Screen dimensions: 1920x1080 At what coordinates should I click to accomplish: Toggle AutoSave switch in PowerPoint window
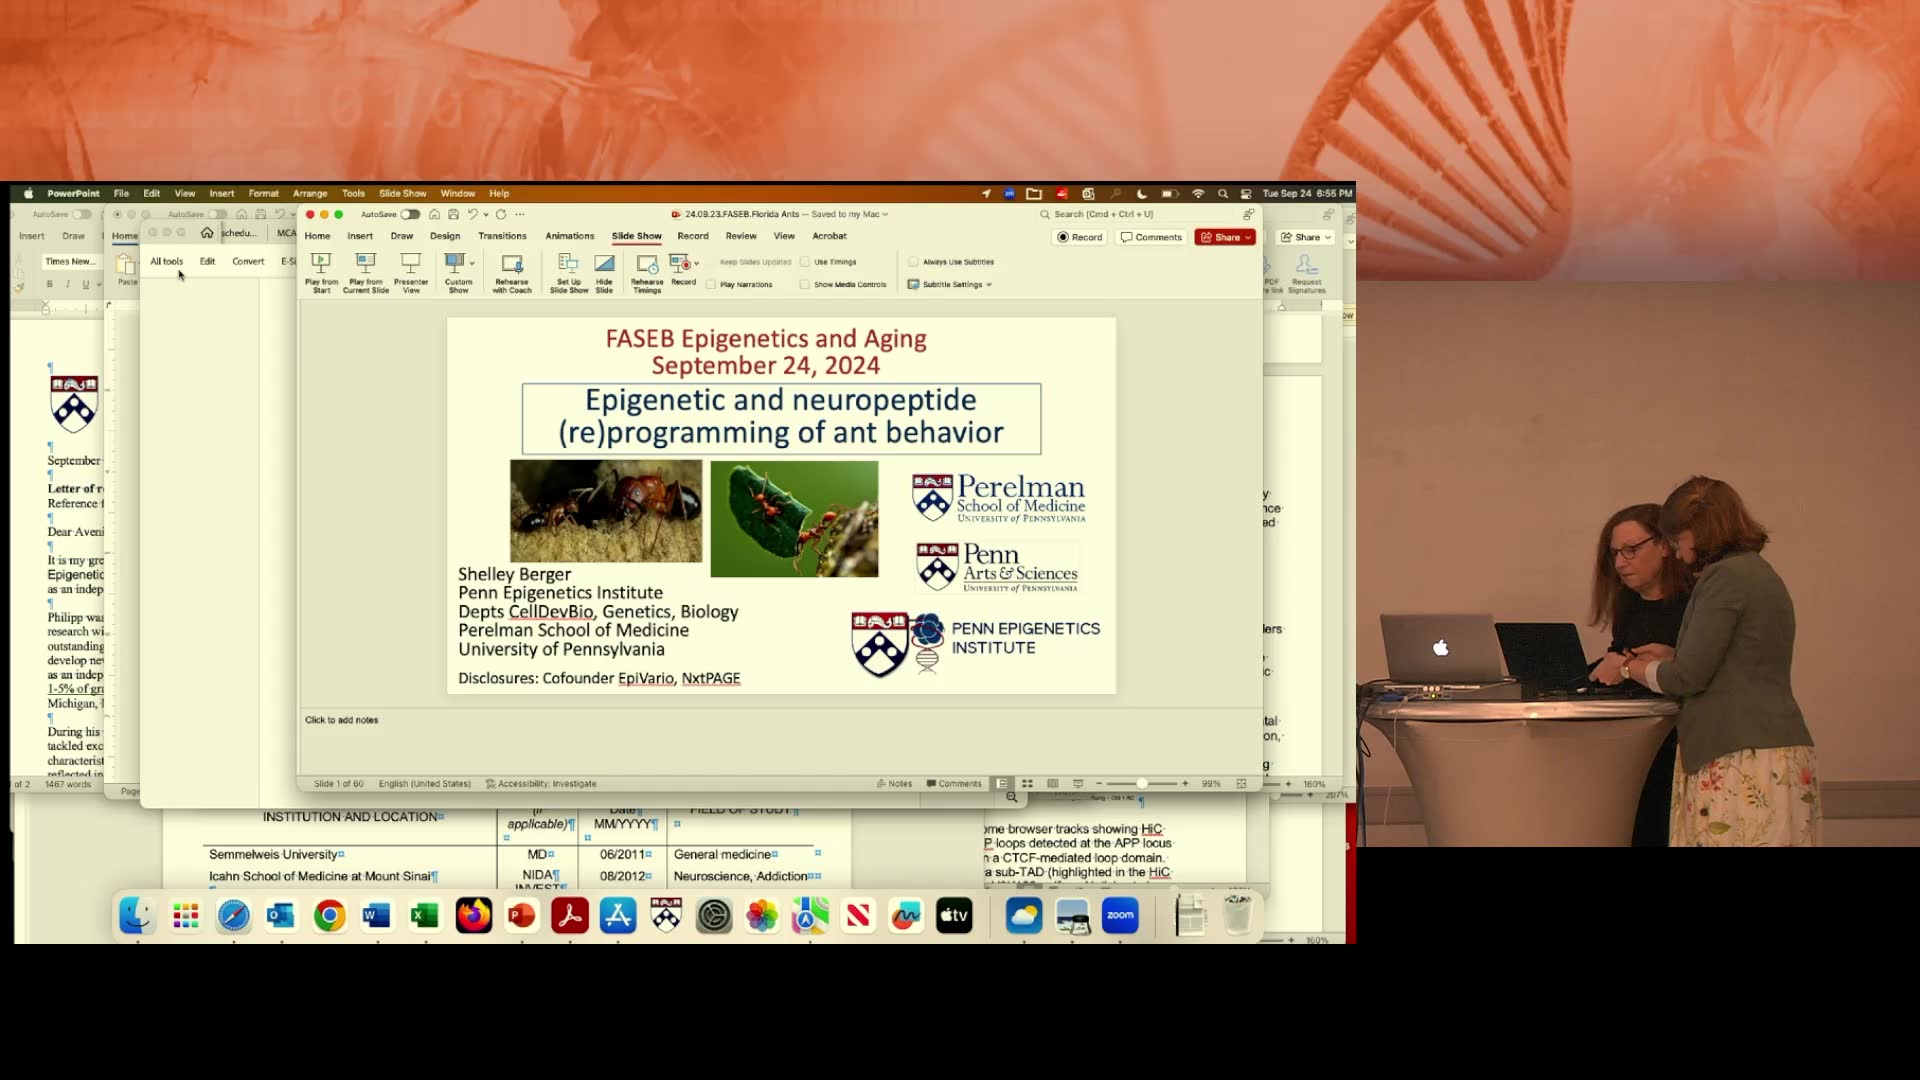coord(410,214)
